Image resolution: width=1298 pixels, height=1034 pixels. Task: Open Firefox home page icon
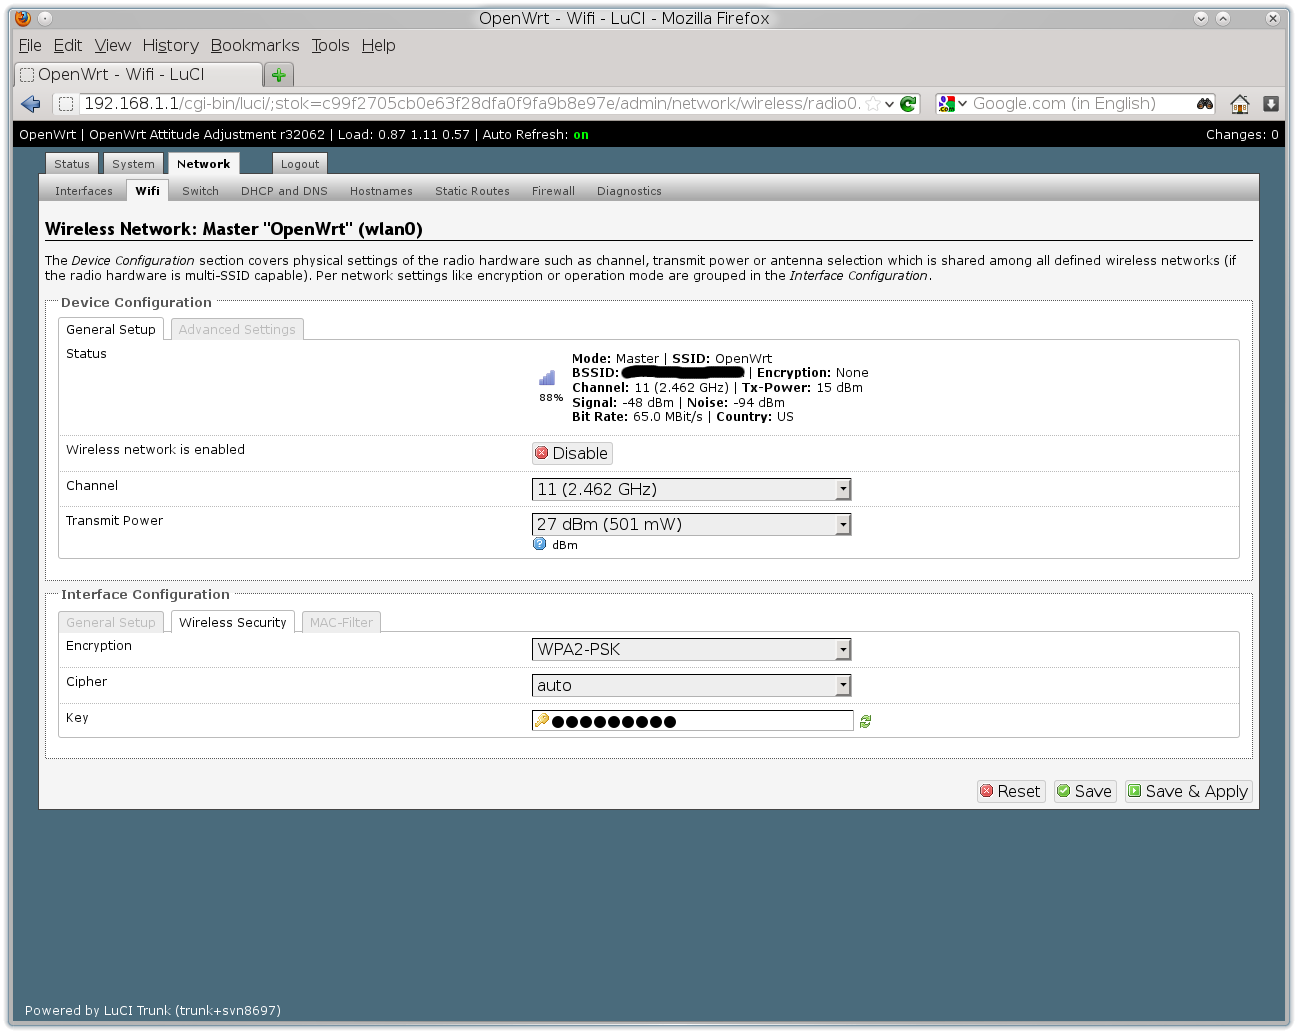[x=1240, y=104]
